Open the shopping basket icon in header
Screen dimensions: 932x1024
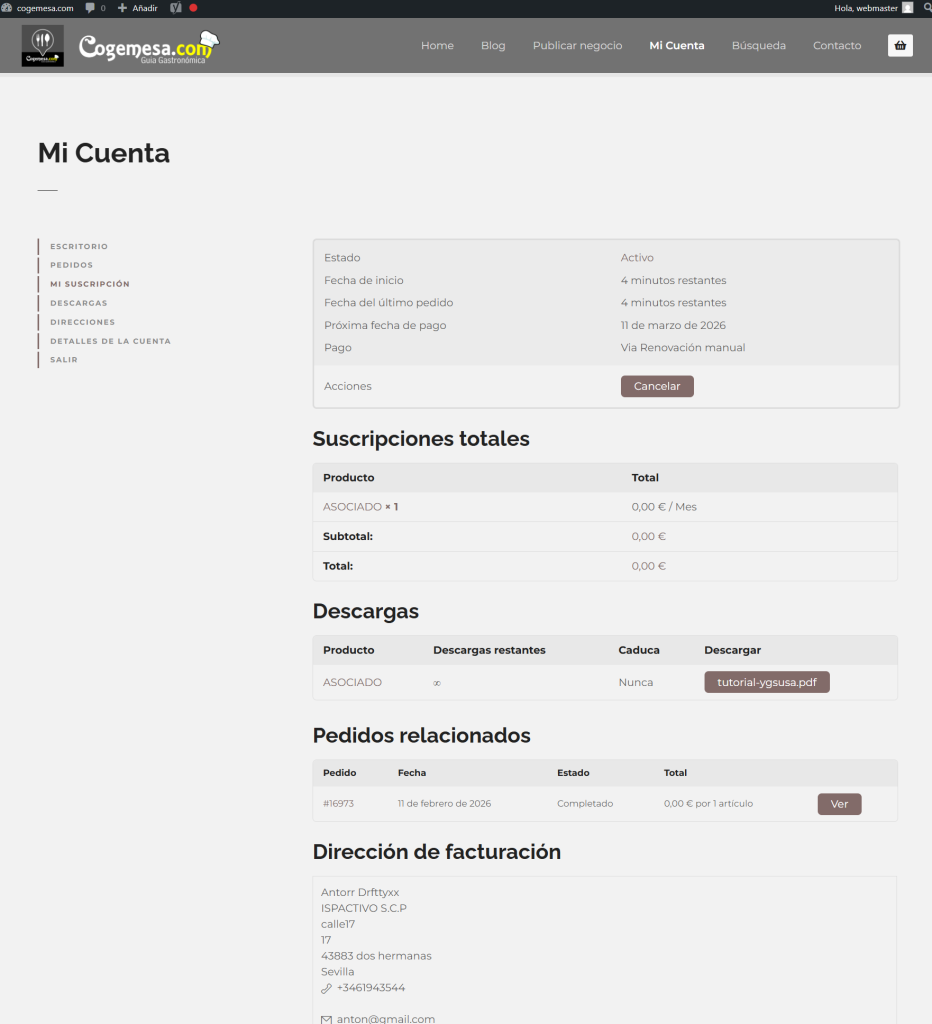(900, 45)
